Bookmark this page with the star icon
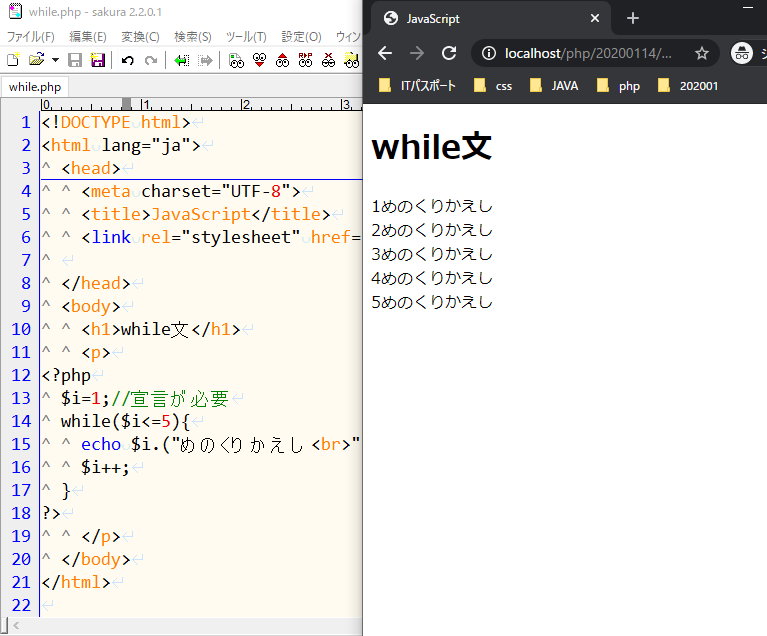 [x=702, y=53]
